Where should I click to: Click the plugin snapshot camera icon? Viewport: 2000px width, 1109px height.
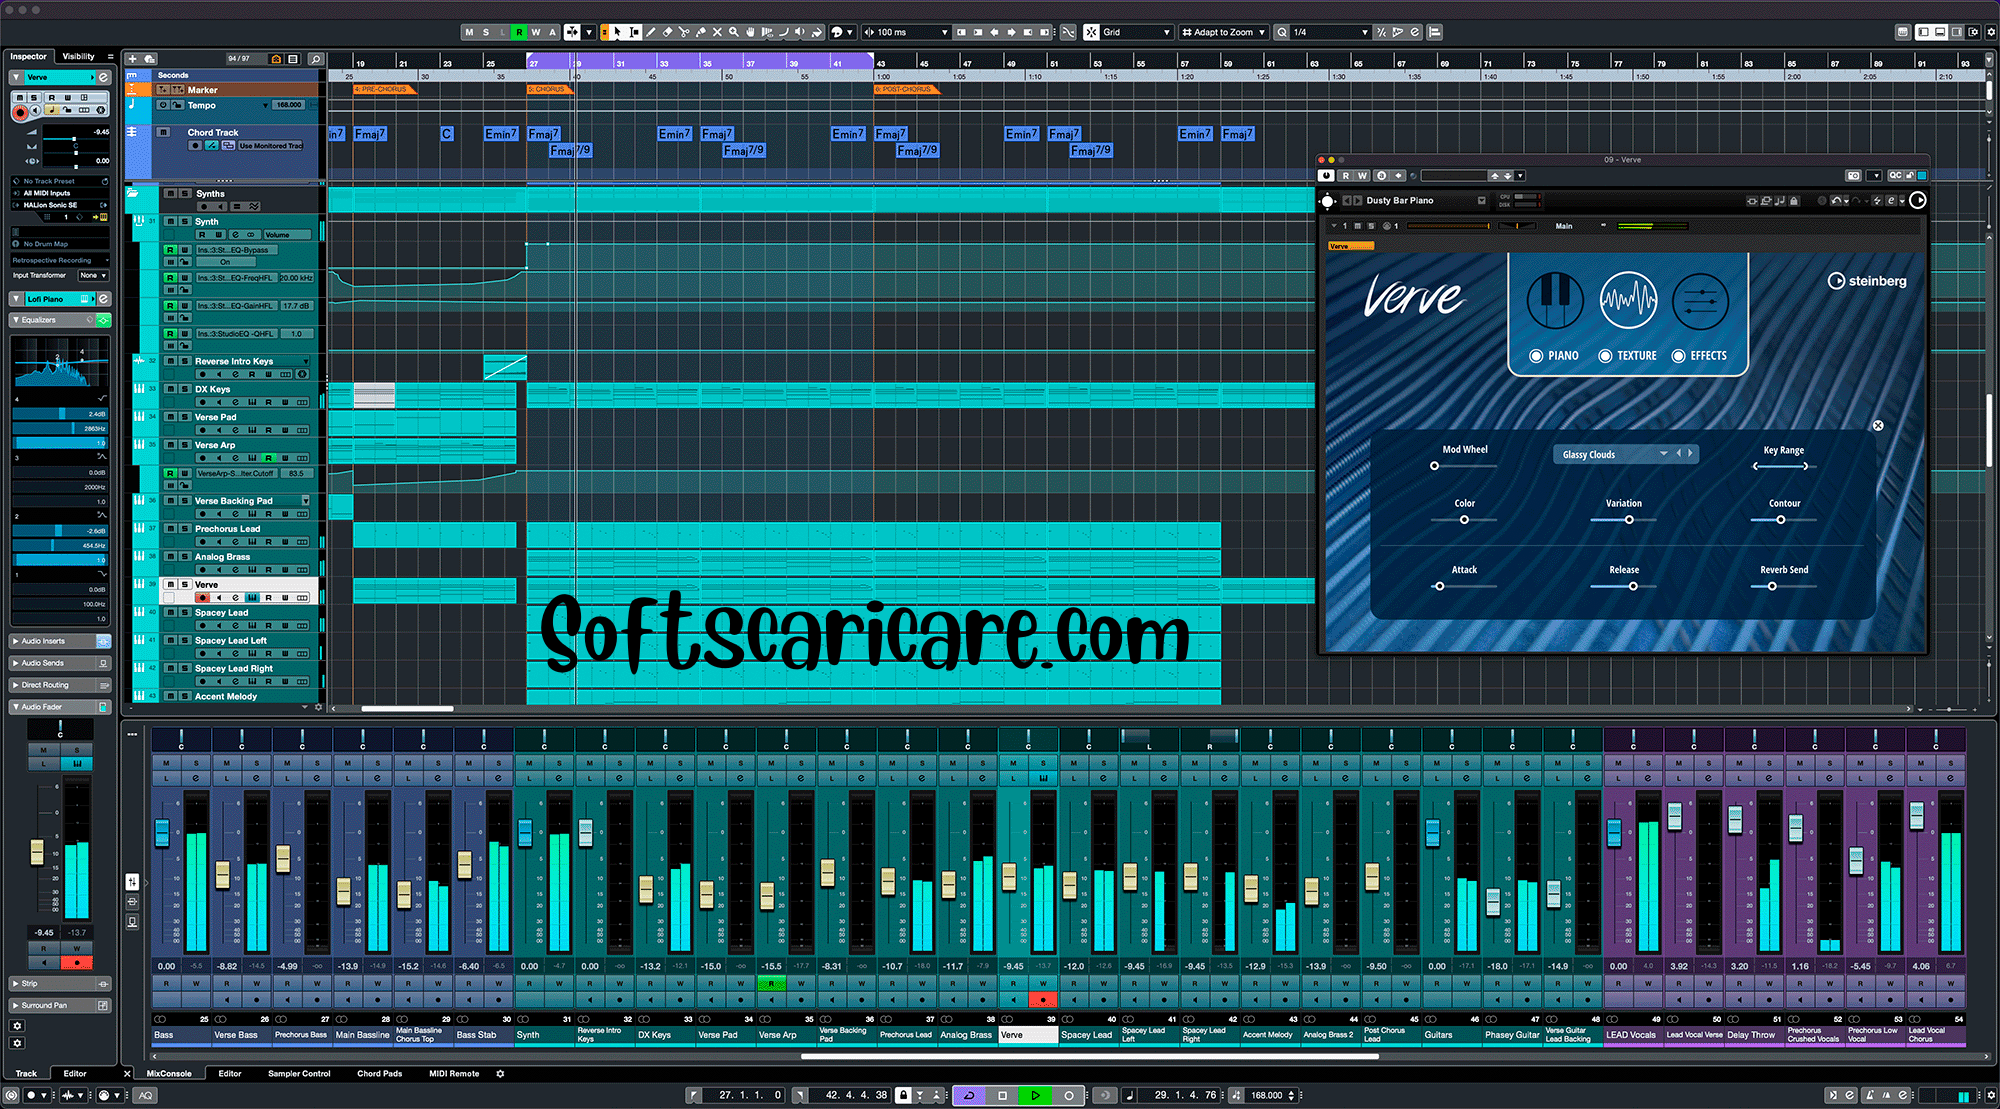[1853, 176]
